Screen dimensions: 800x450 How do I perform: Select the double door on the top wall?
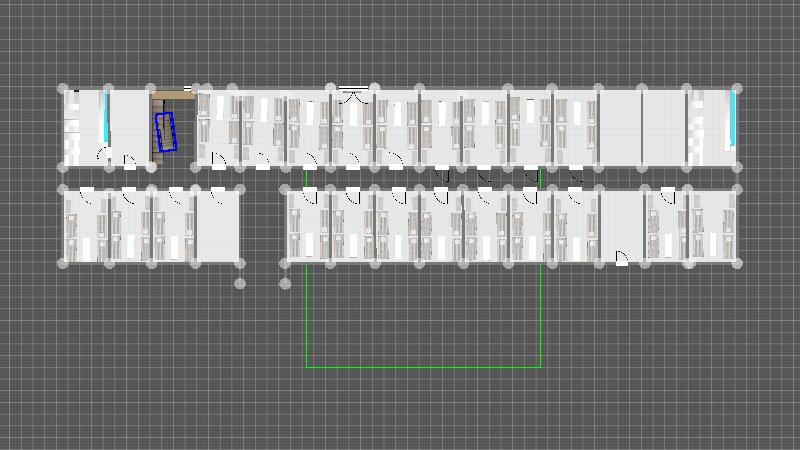(x=352, y=95)
